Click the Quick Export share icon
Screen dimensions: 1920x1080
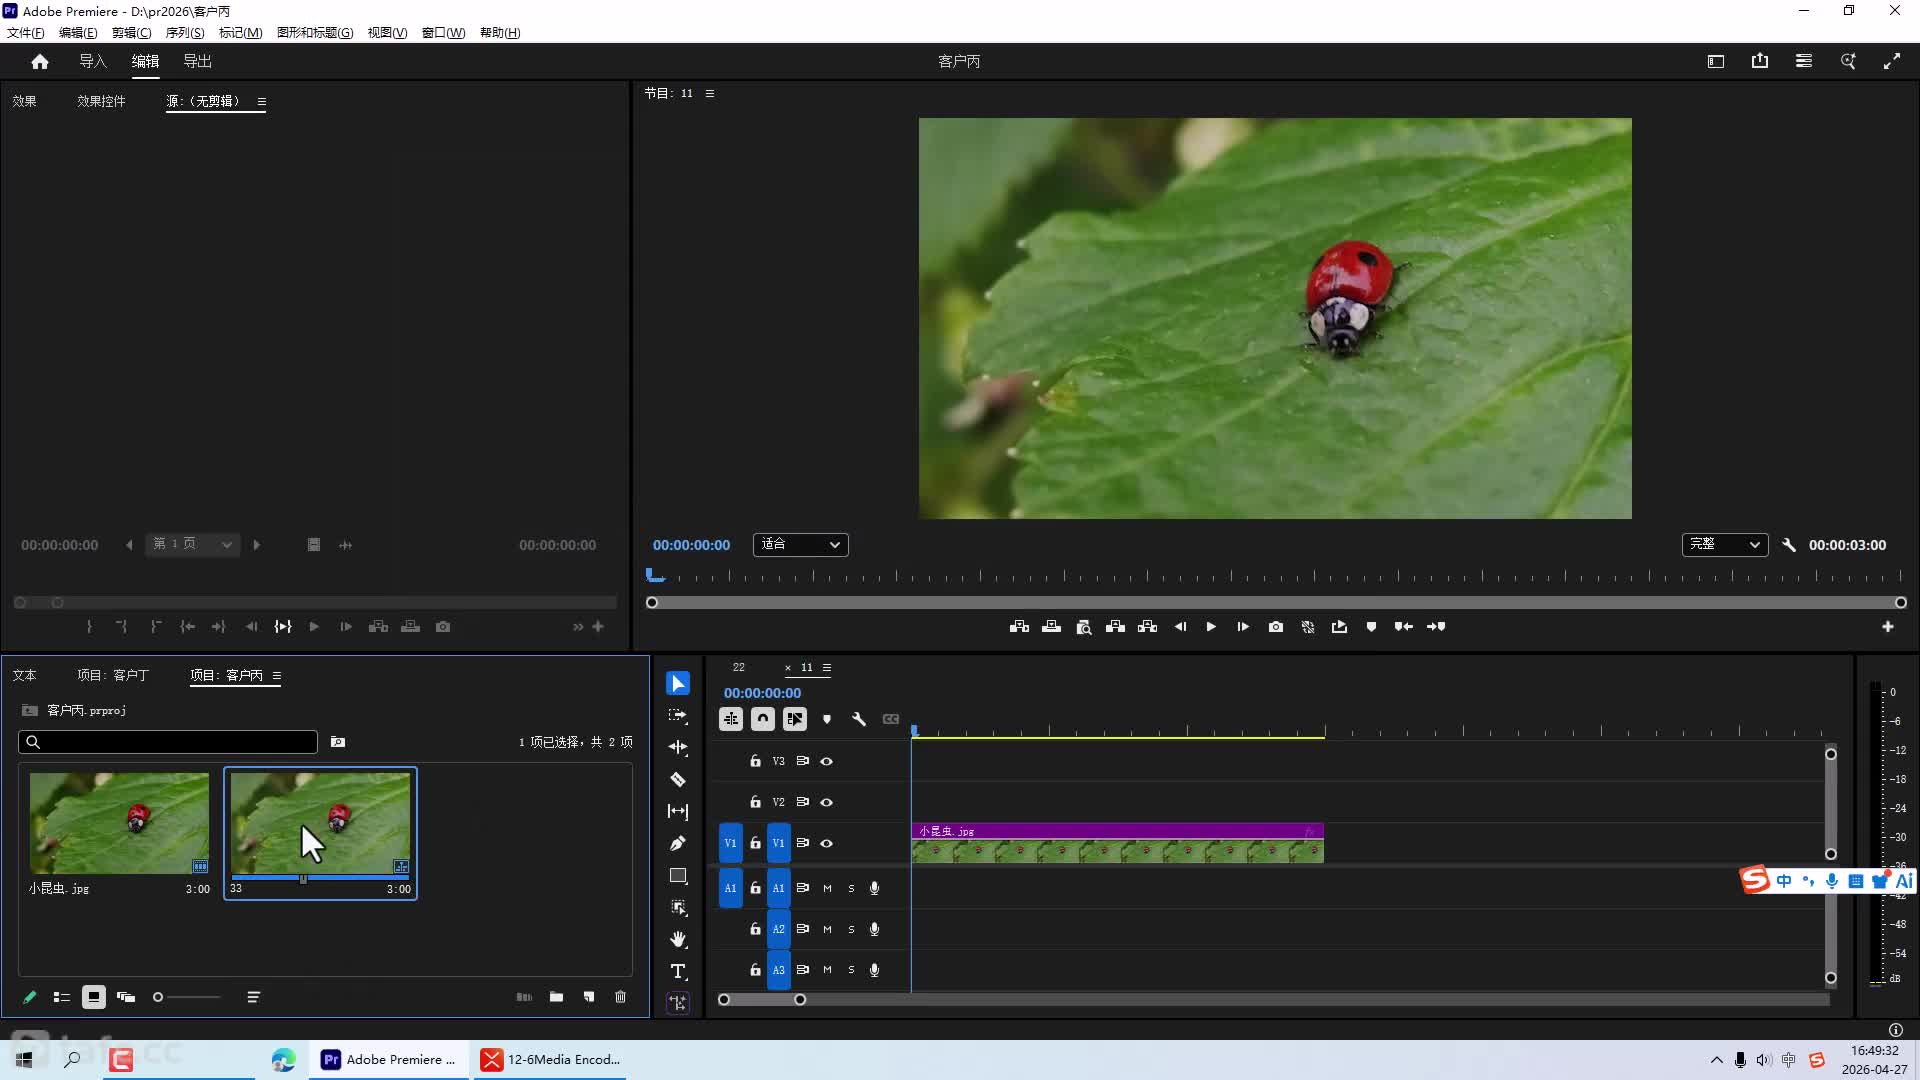point(1760,62)
